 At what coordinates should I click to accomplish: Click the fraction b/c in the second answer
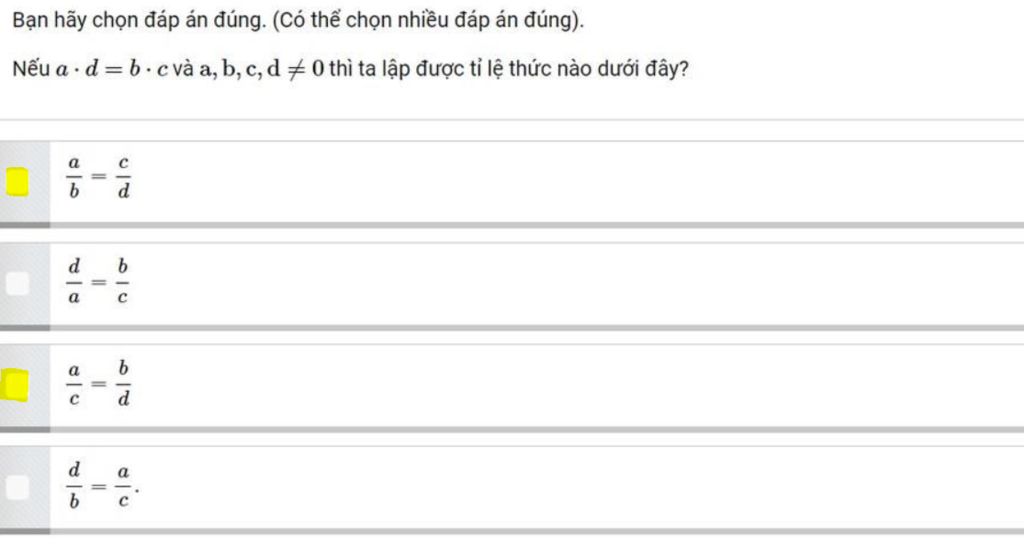pyautogui.click(x=122, y=281)
